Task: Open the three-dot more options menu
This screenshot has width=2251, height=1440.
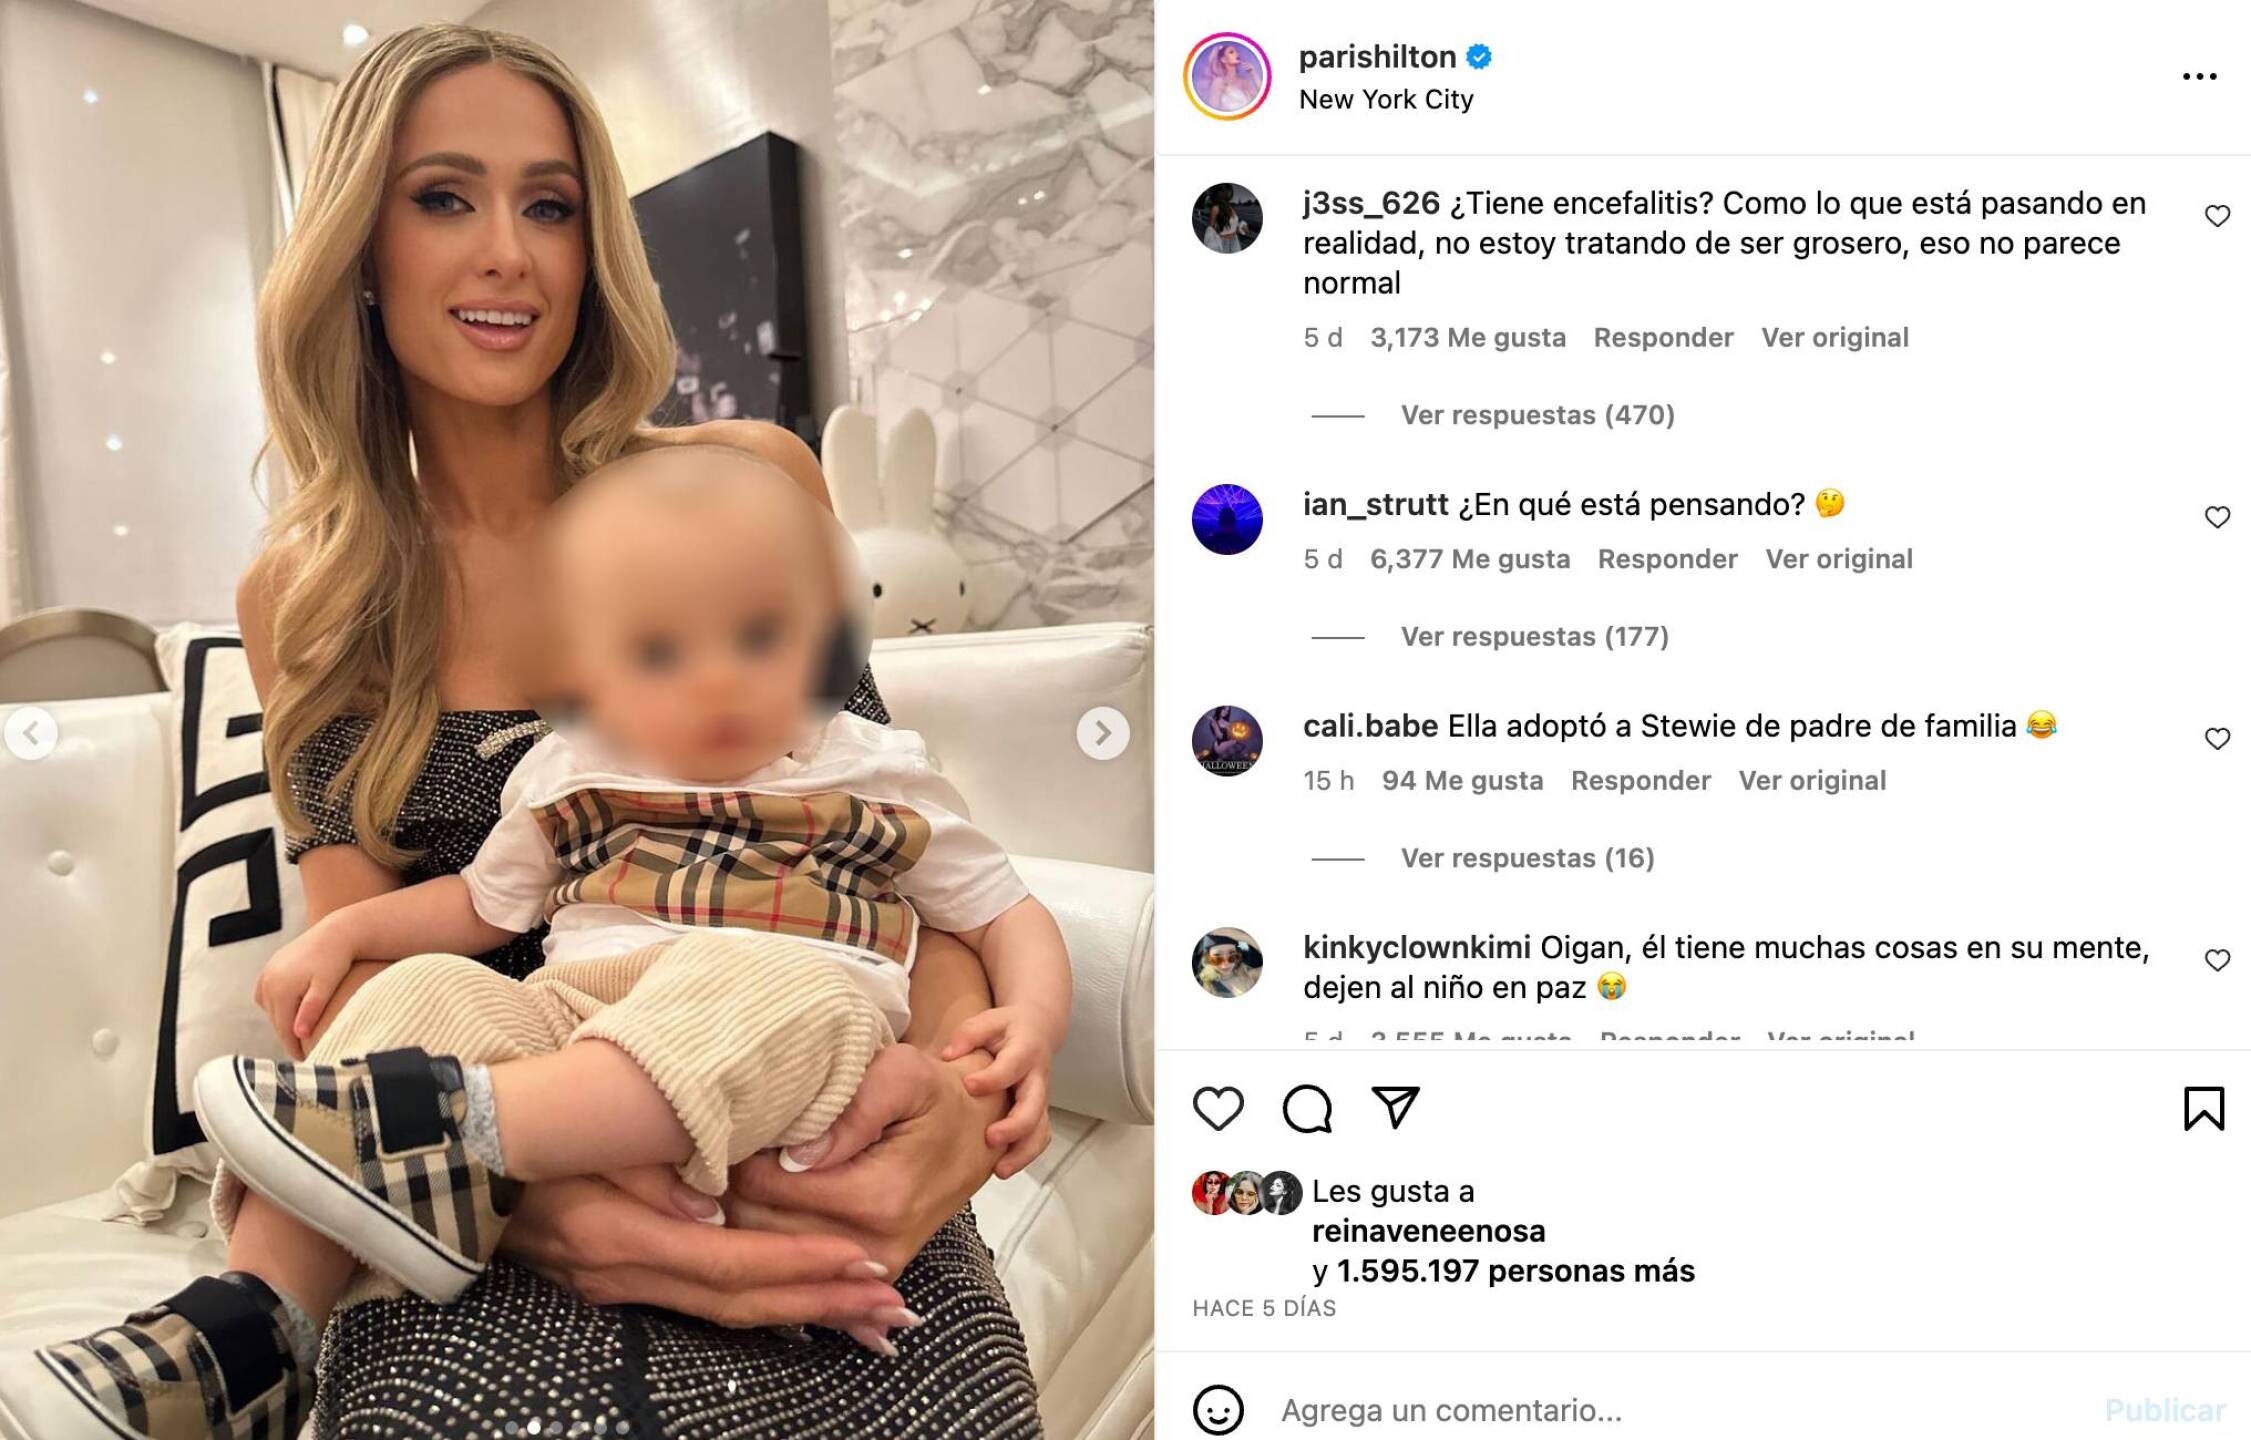Action: pyautogui.click(x=2199, y=76)
